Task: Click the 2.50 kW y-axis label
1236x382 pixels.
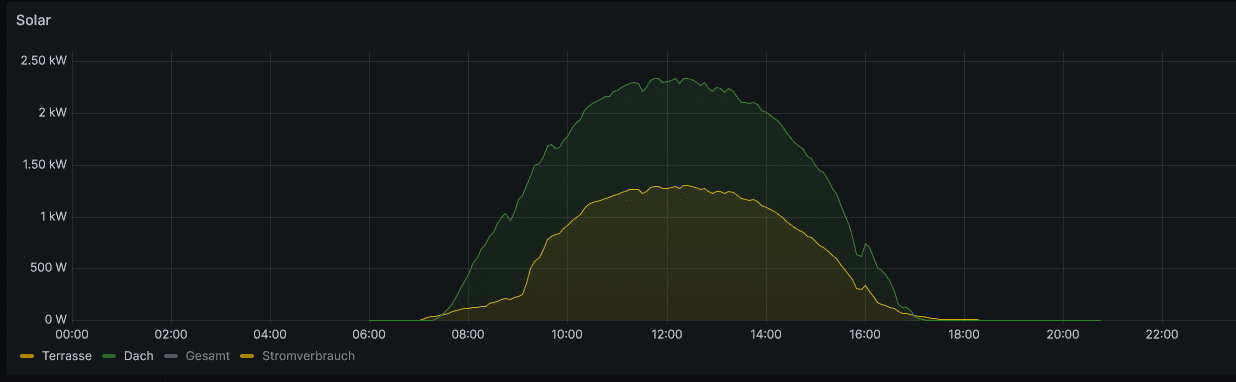Action: (x=43, y=61)
